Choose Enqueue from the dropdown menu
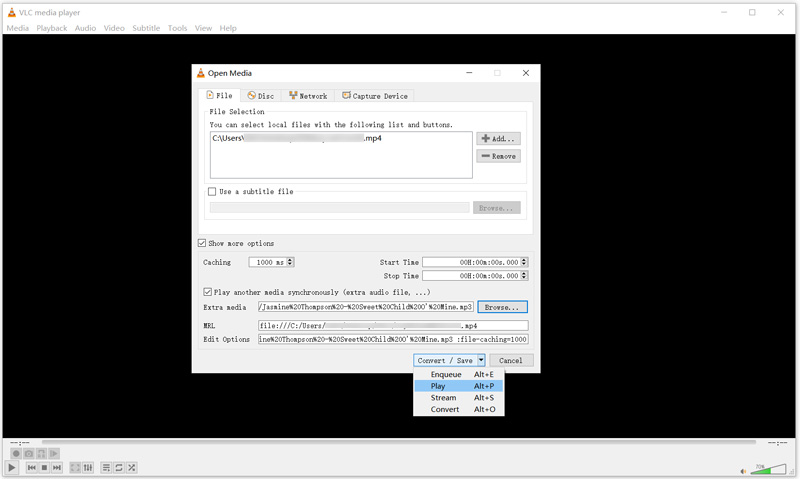Screen dimensions: 800x479 (x=459, y=374)
